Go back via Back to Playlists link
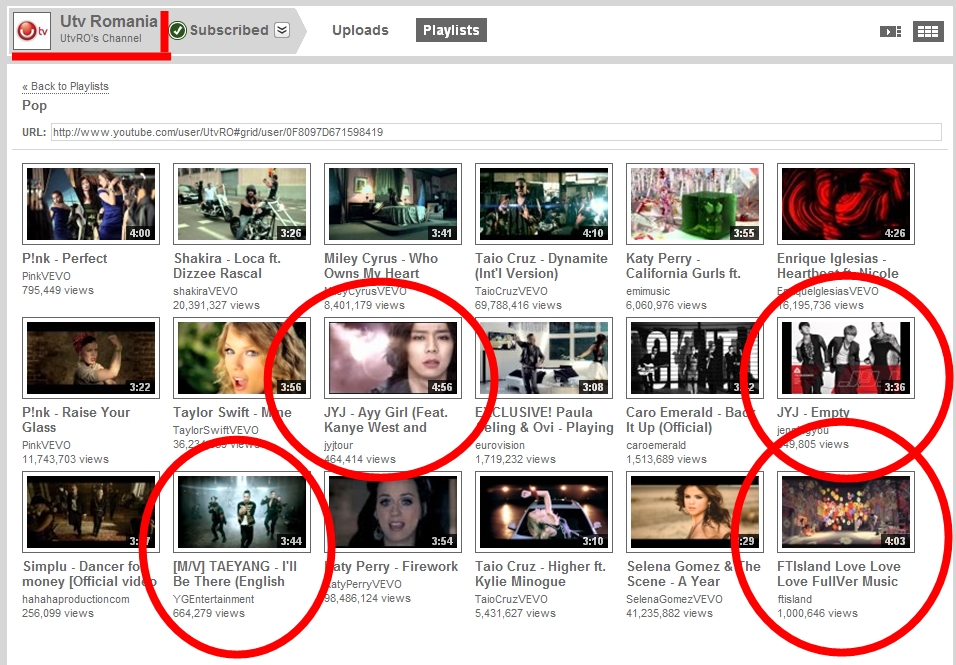This screenshot has height=665, width=956. [65, 86]
